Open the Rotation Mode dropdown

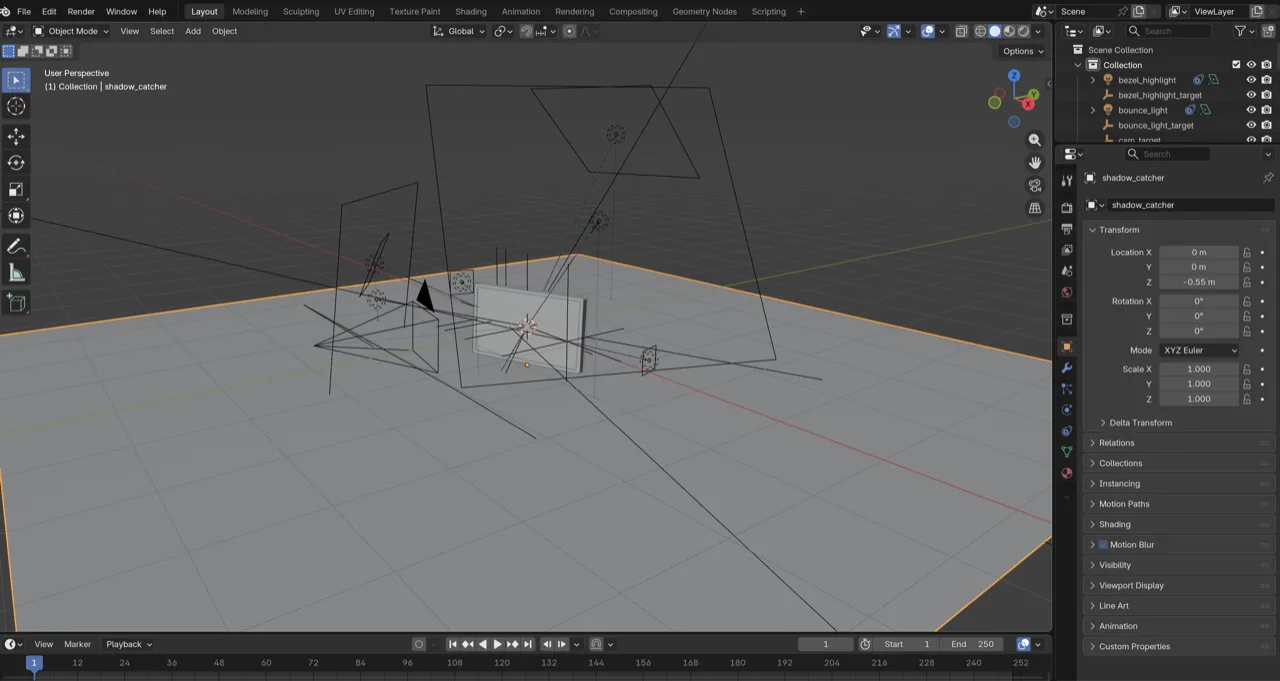[x=1198, y=350]
